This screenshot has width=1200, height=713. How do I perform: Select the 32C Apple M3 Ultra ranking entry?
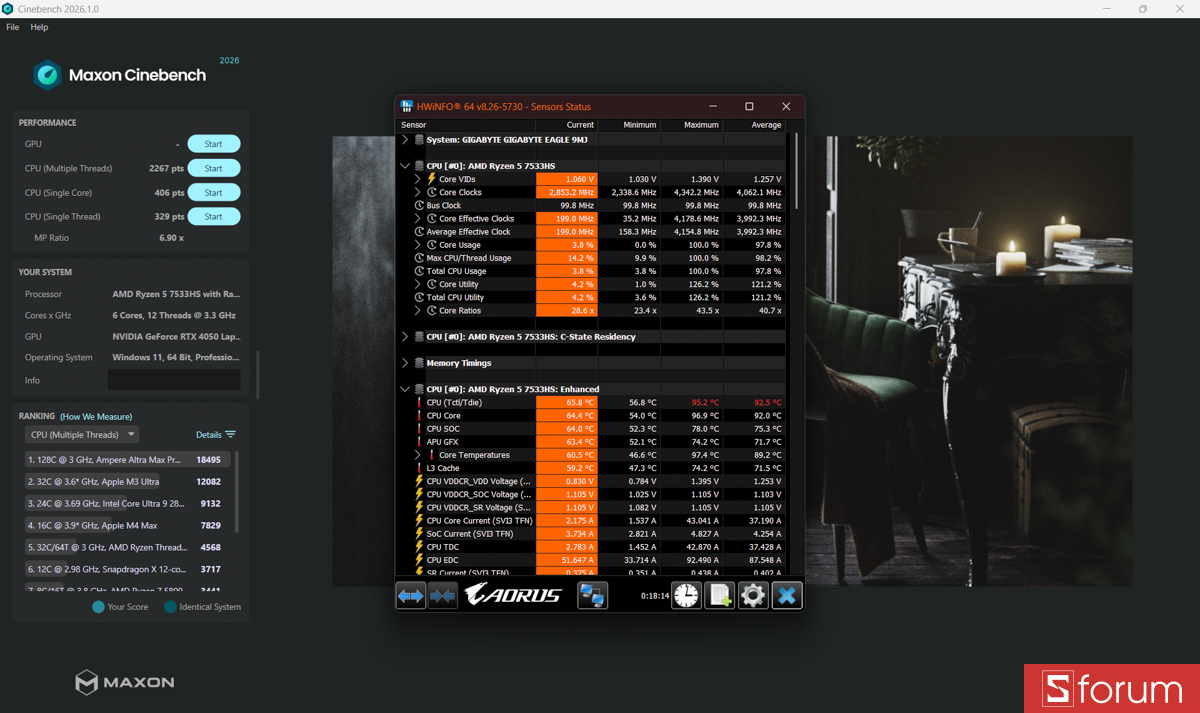point(127,482)
